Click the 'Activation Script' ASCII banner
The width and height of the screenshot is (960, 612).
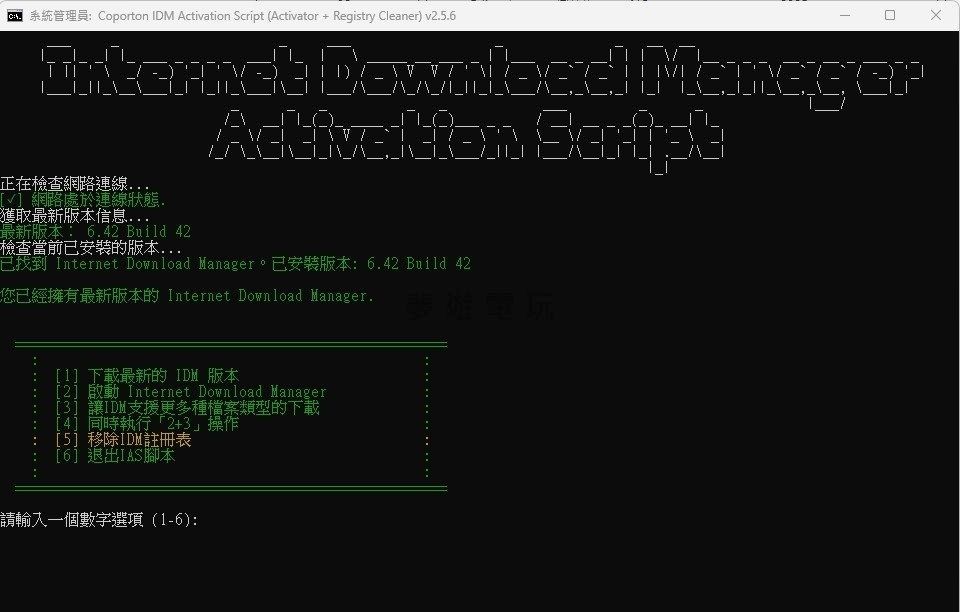coord(467,140)
